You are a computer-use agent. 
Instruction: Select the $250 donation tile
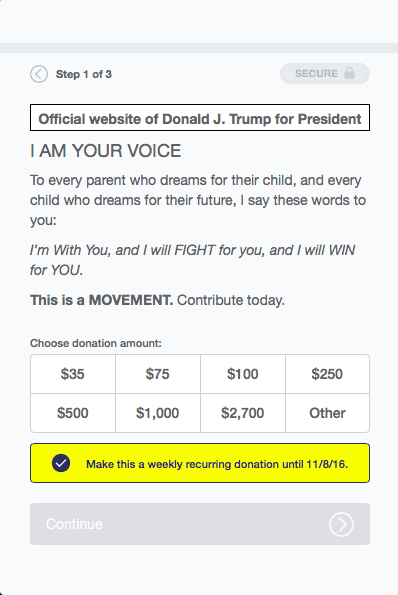click(x=327, y=374)
